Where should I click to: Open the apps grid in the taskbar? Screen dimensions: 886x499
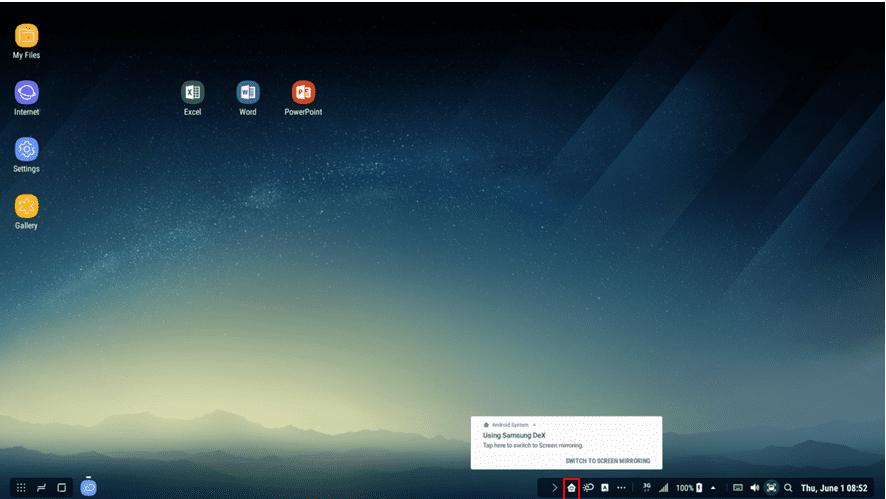(21, 488)
